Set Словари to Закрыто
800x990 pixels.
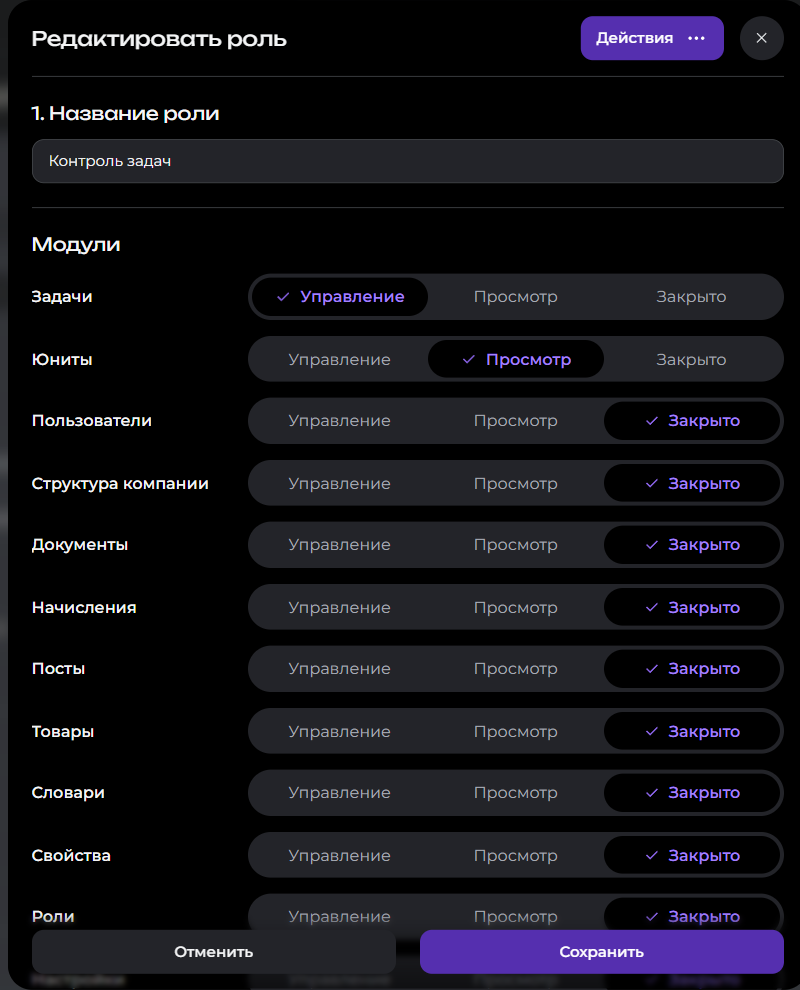pyautogui.click(x=691, y=792)
